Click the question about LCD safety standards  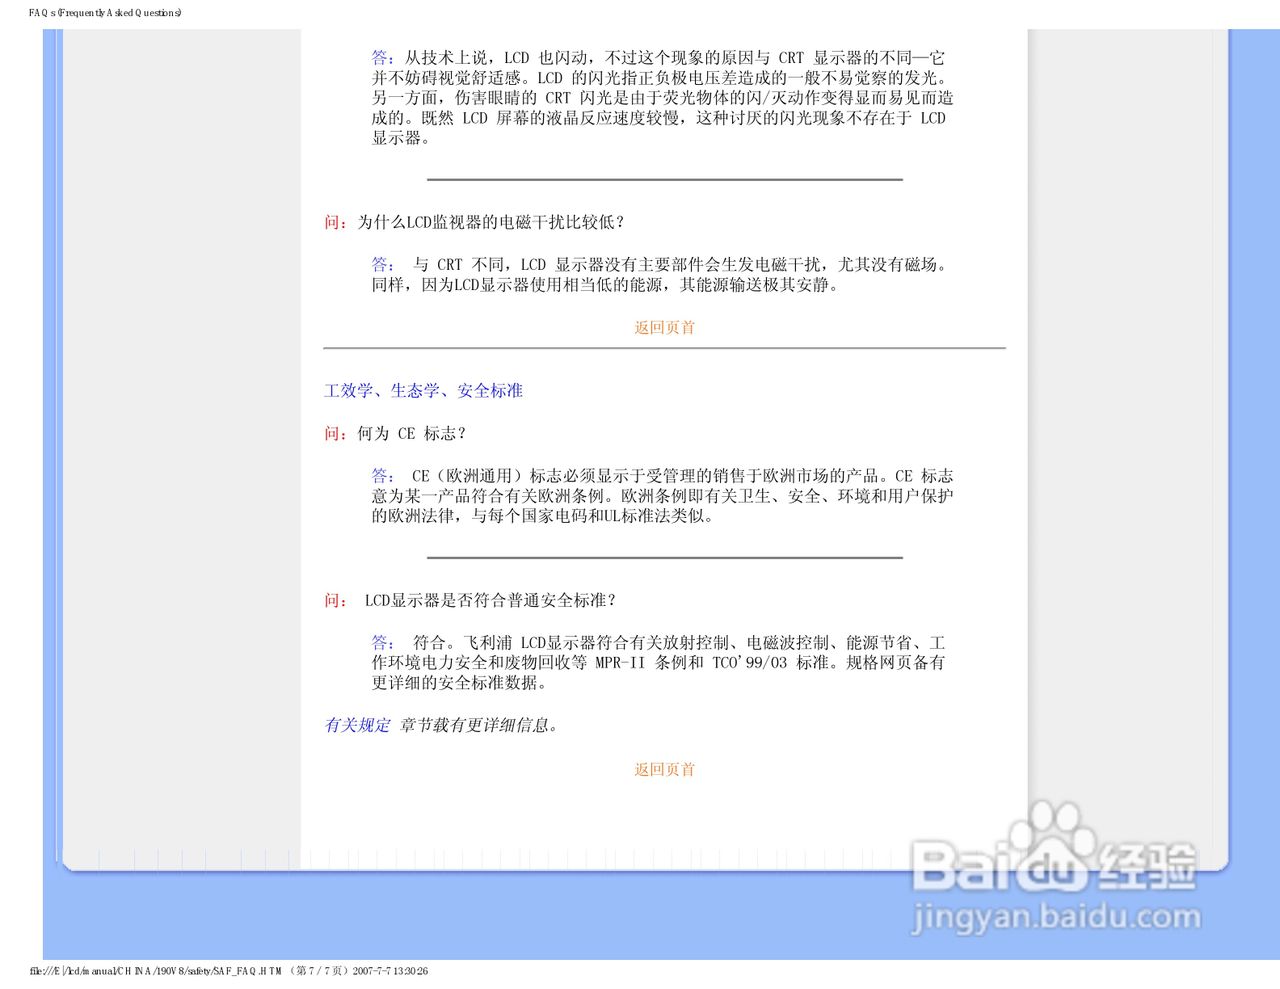point(490,599)
